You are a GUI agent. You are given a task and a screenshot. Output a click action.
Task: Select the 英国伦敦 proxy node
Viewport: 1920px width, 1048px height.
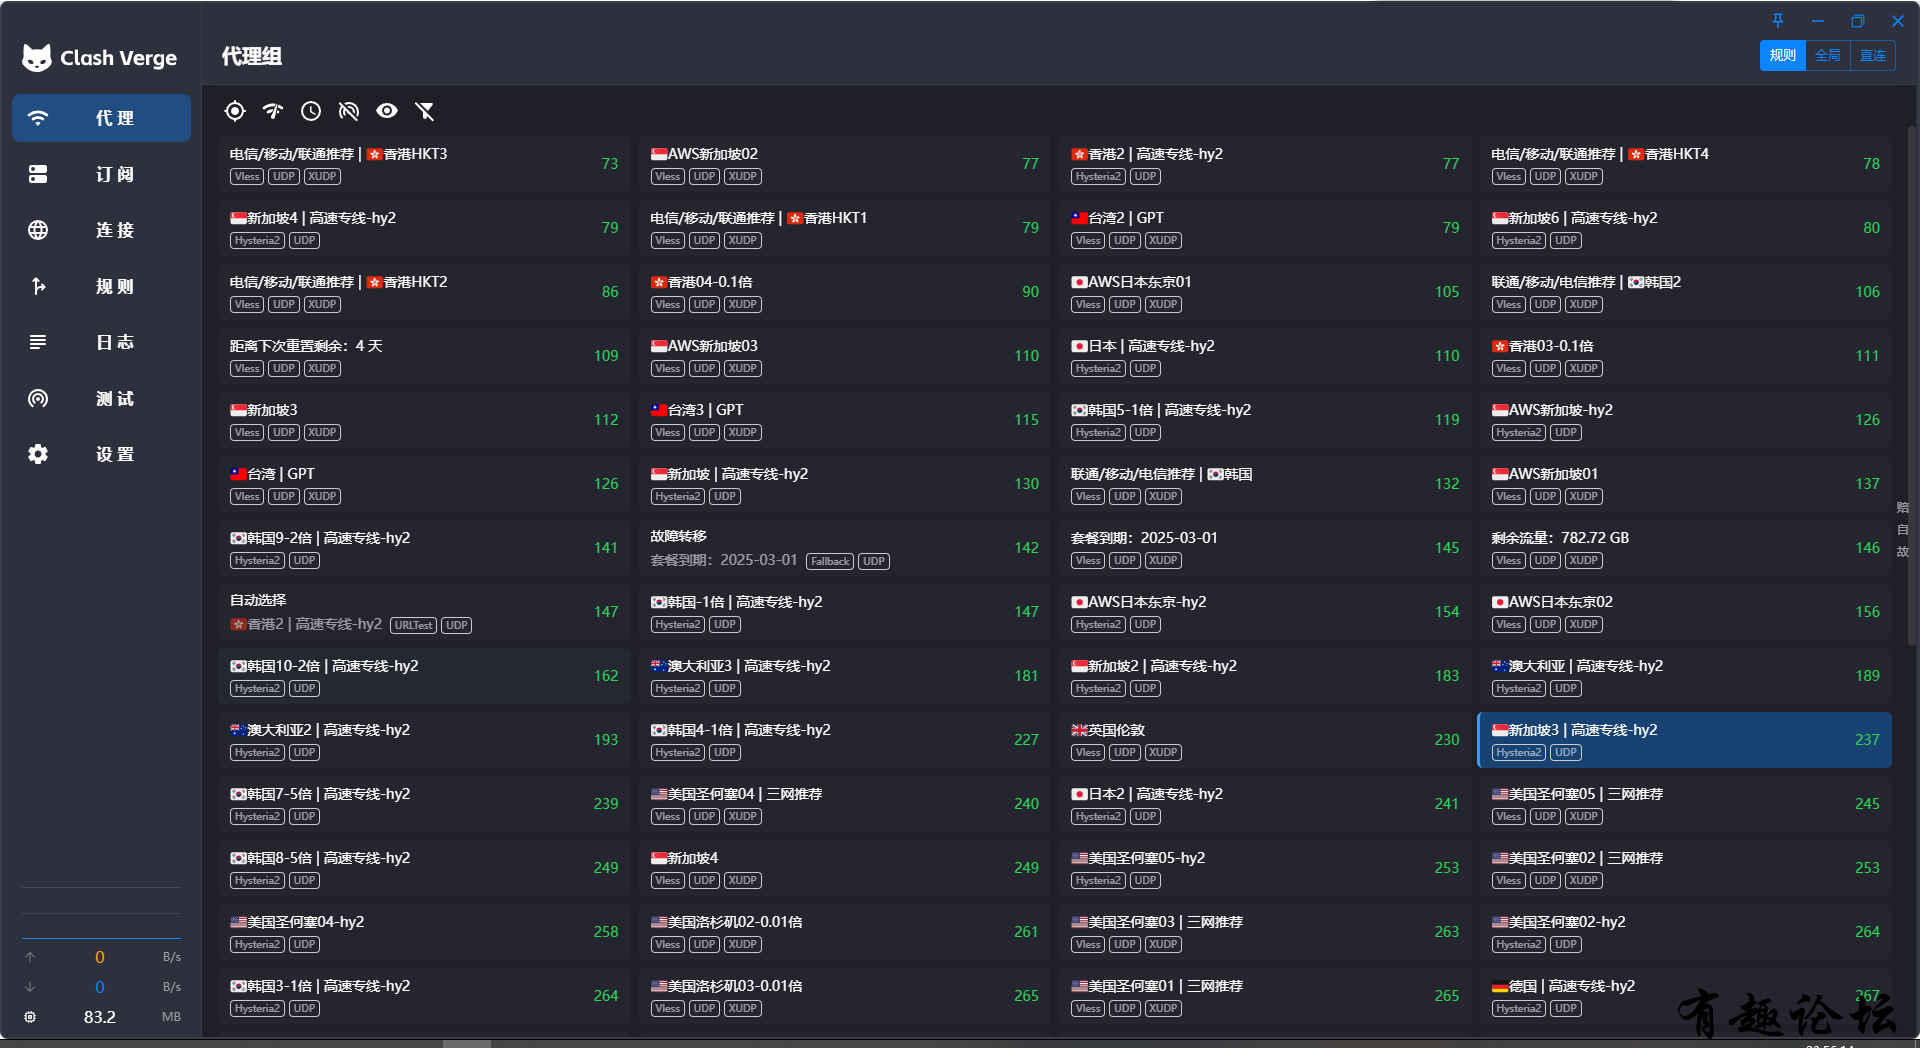click(1265, 740)
